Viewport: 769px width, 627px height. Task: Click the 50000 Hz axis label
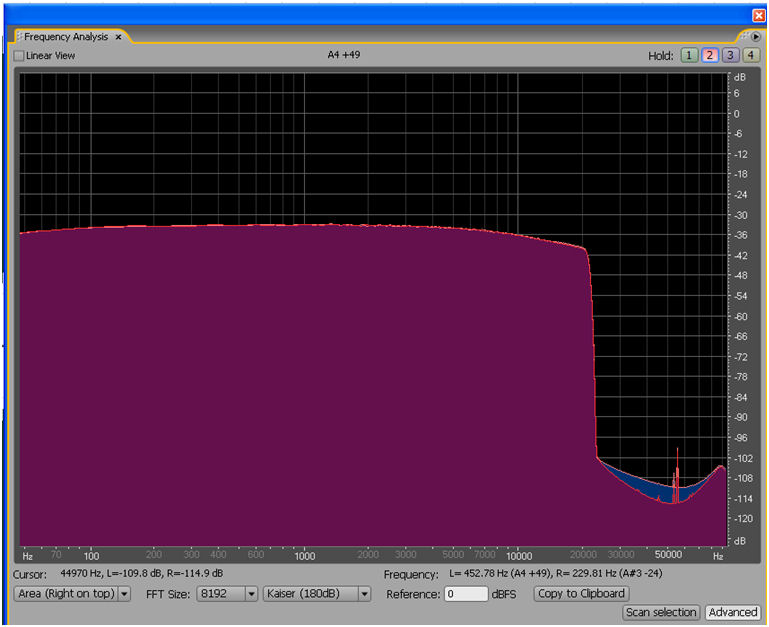(x=668, y=554)
